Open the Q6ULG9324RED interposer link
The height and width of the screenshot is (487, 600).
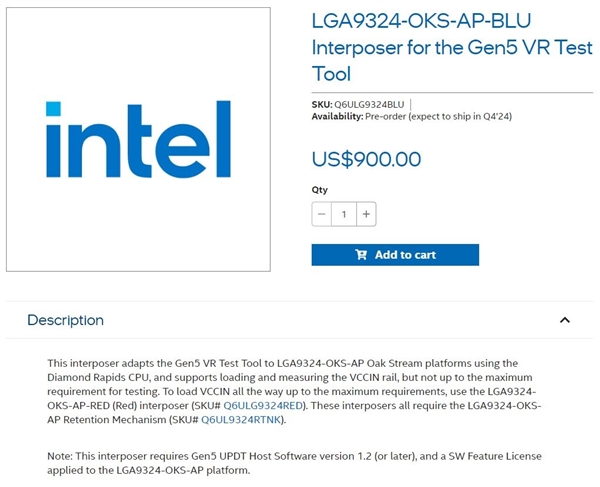pyautogui.click(x=263, y=405)
